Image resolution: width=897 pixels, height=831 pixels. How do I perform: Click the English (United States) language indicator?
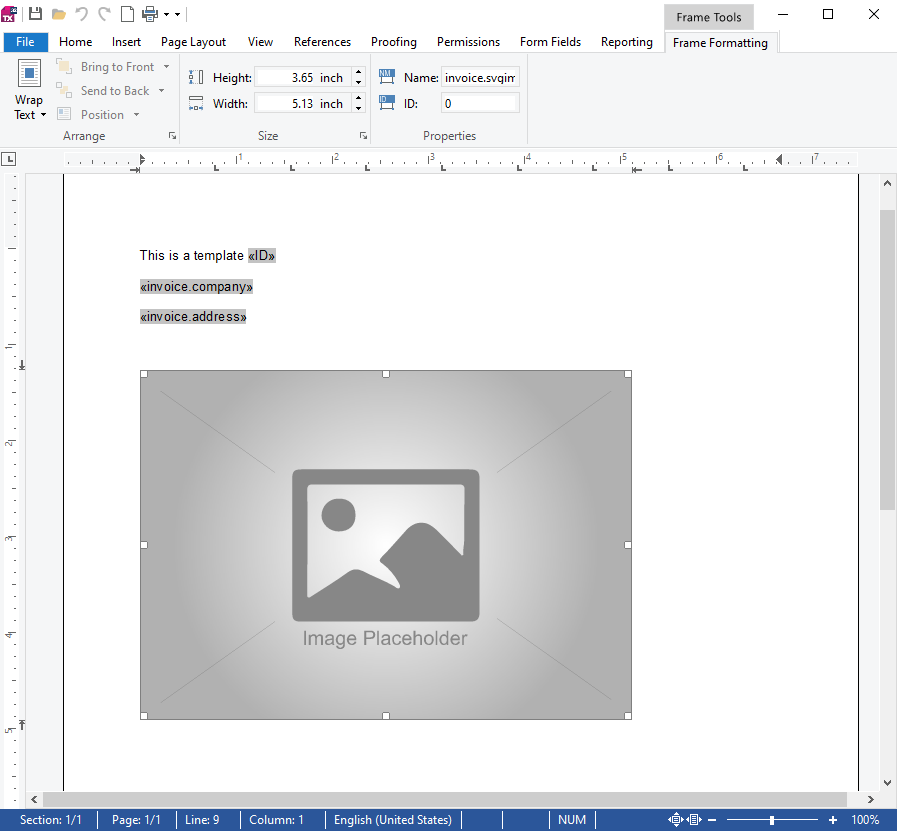coord(393,820)
